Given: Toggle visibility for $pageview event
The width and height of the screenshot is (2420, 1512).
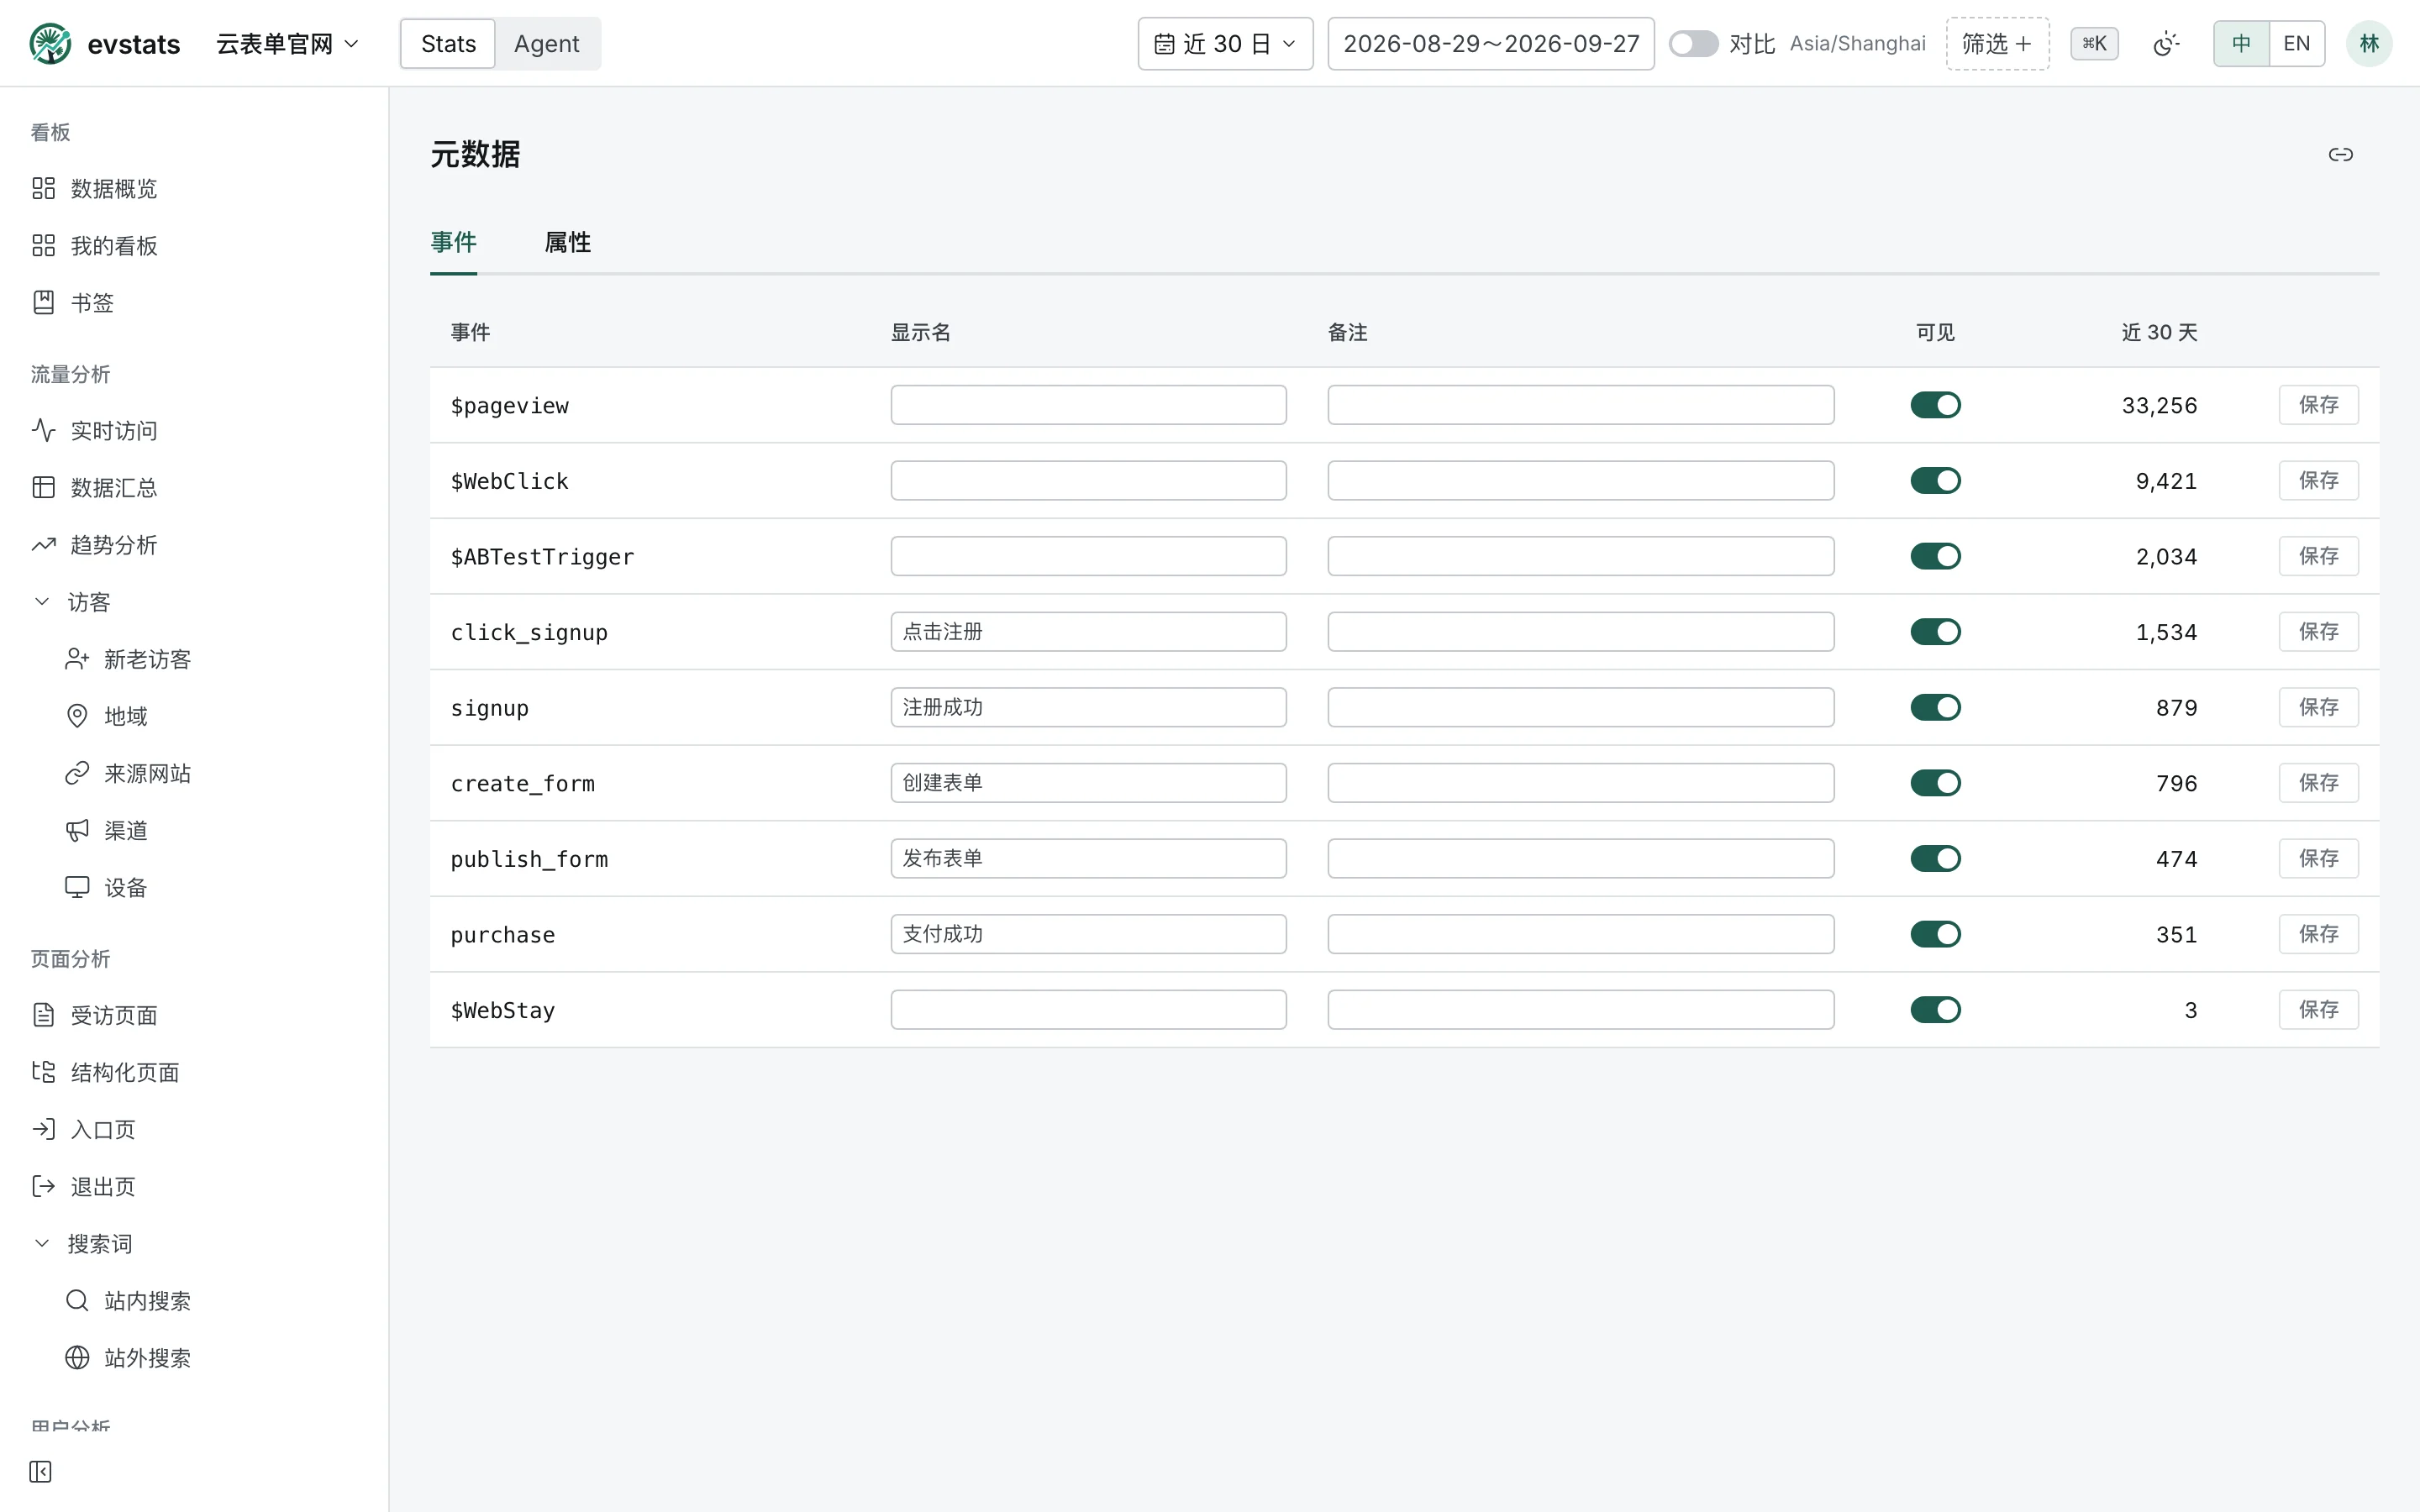Looking at the screenshot, I should 1935,405.
